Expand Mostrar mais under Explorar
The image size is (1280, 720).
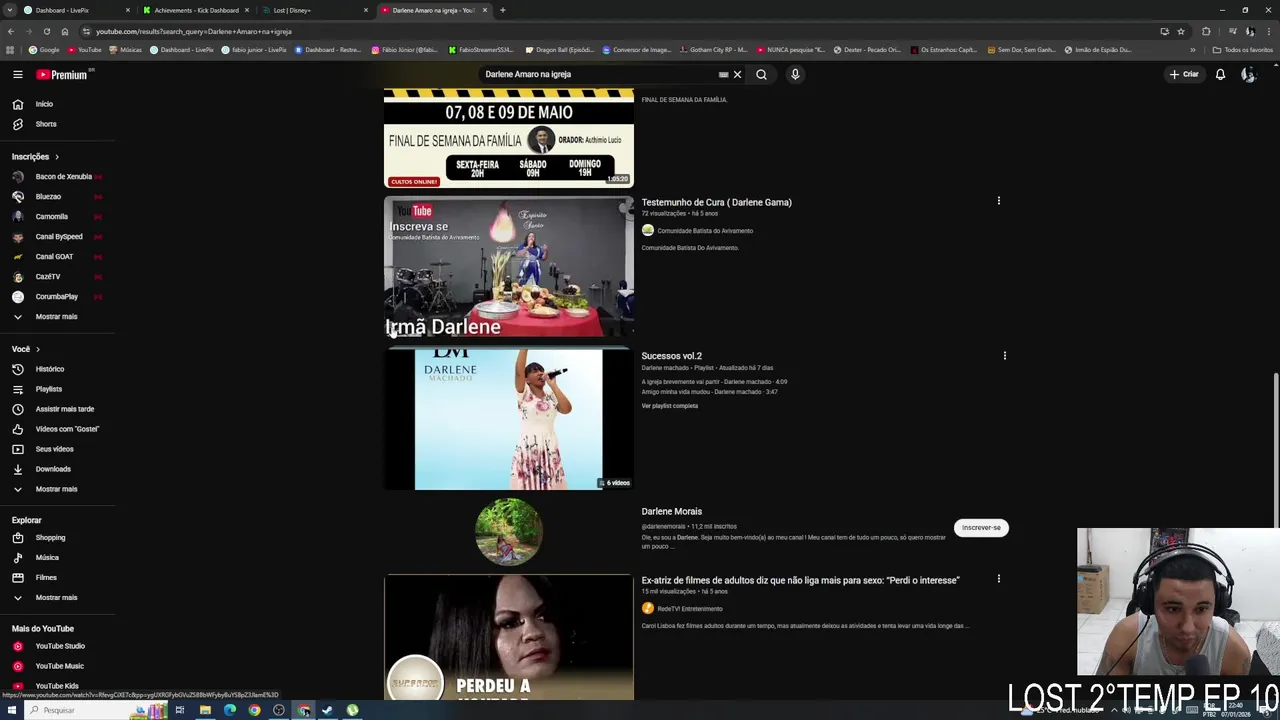coord(57,598)
